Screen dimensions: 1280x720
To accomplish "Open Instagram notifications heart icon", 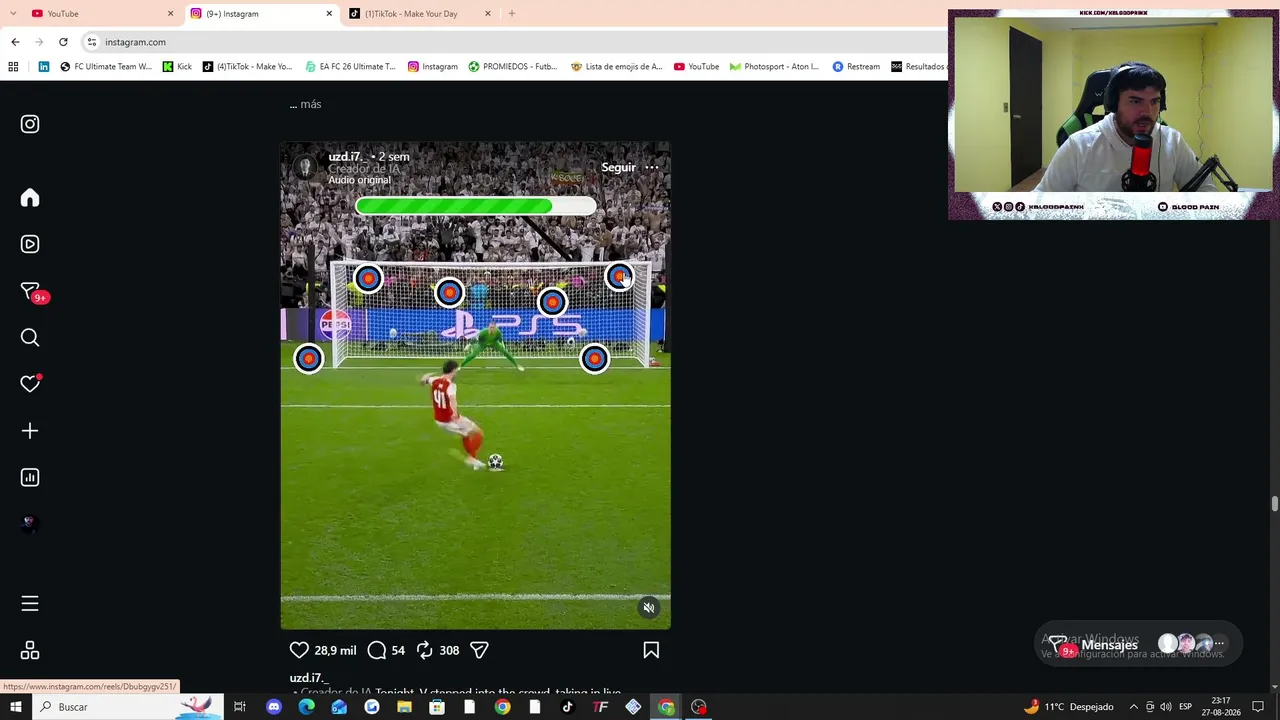I will pyautogui.click(x=30, y=384).
